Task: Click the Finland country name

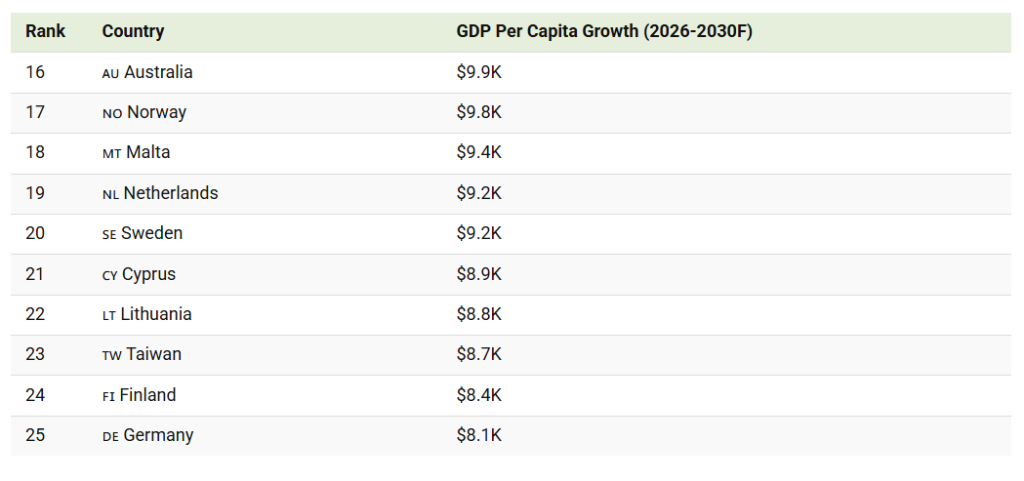Action: [x=148, y=396]
